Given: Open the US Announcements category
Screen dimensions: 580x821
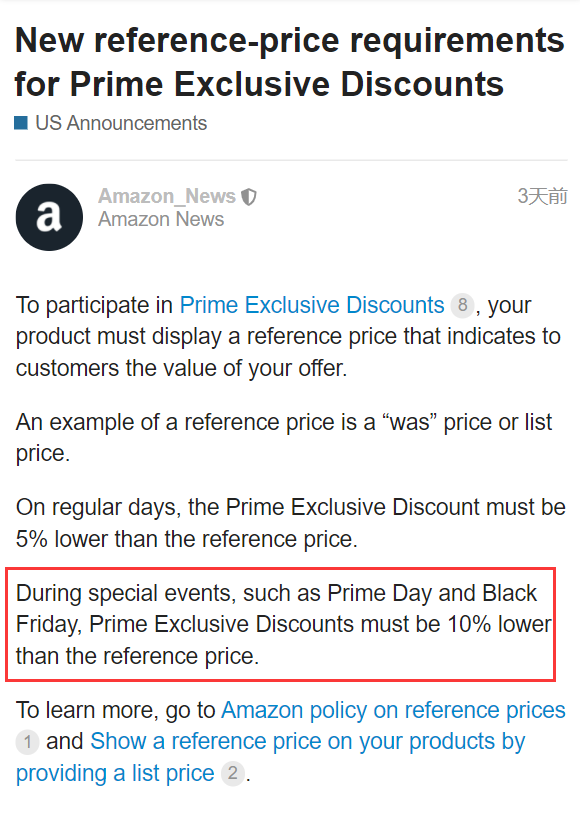Looking at the screenshot, I should coord(121,123).
